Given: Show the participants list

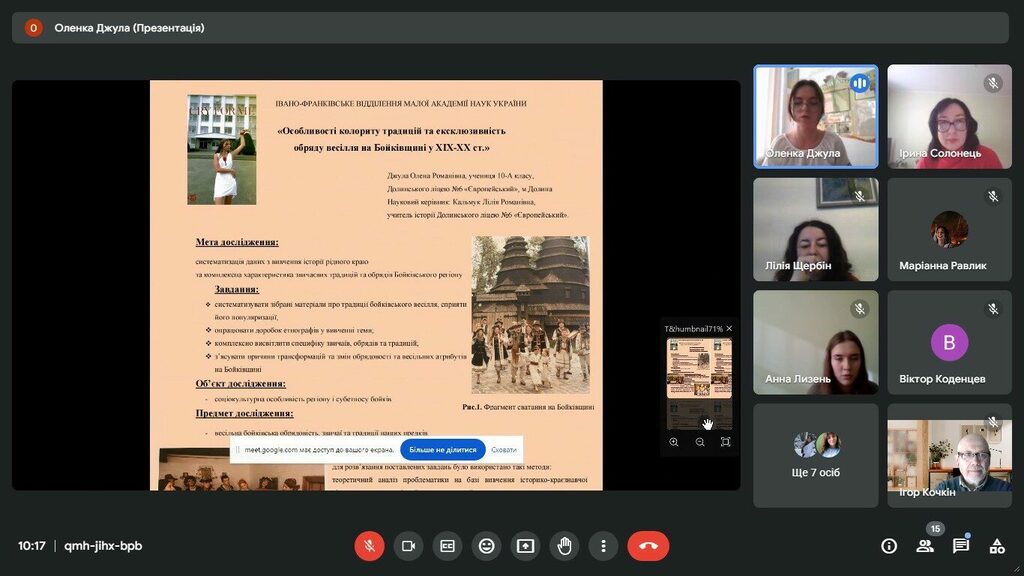Looking at the screenshot, I should [925, 545].
